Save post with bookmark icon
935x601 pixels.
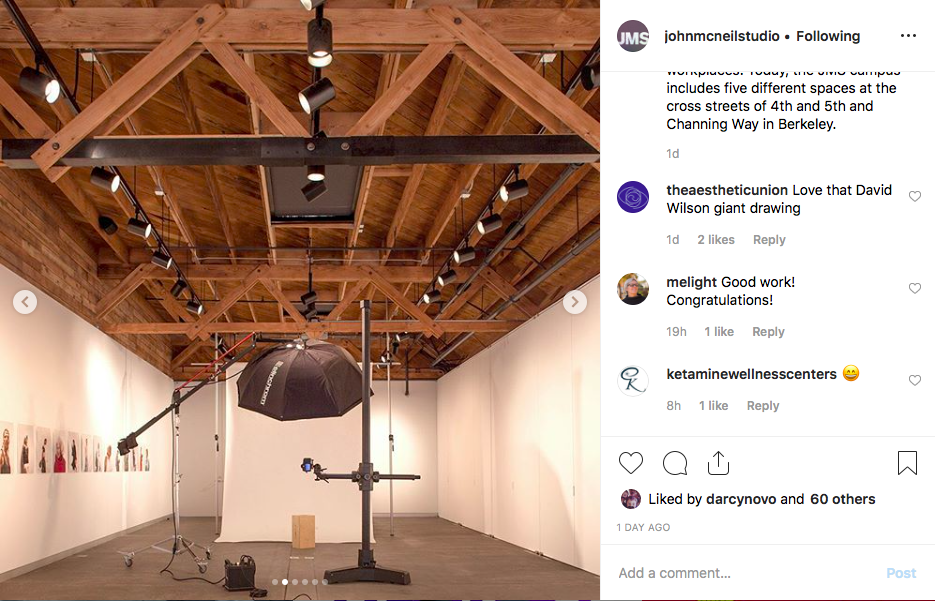907,463
